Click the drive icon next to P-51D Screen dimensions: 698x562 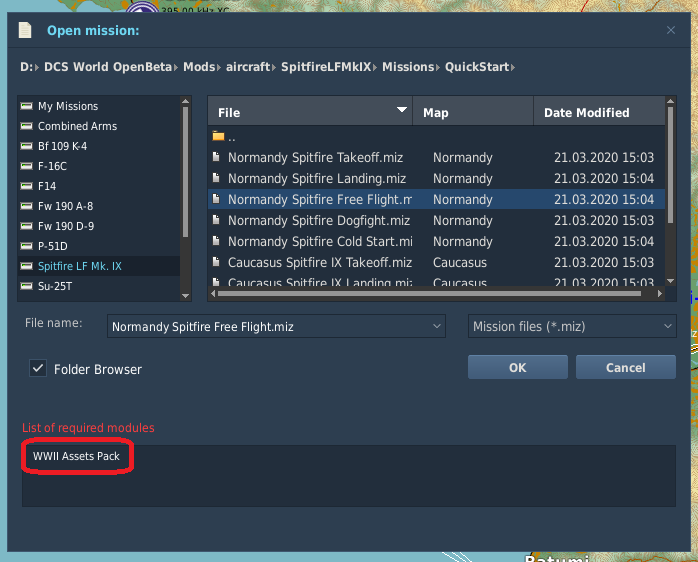[27, 246]
